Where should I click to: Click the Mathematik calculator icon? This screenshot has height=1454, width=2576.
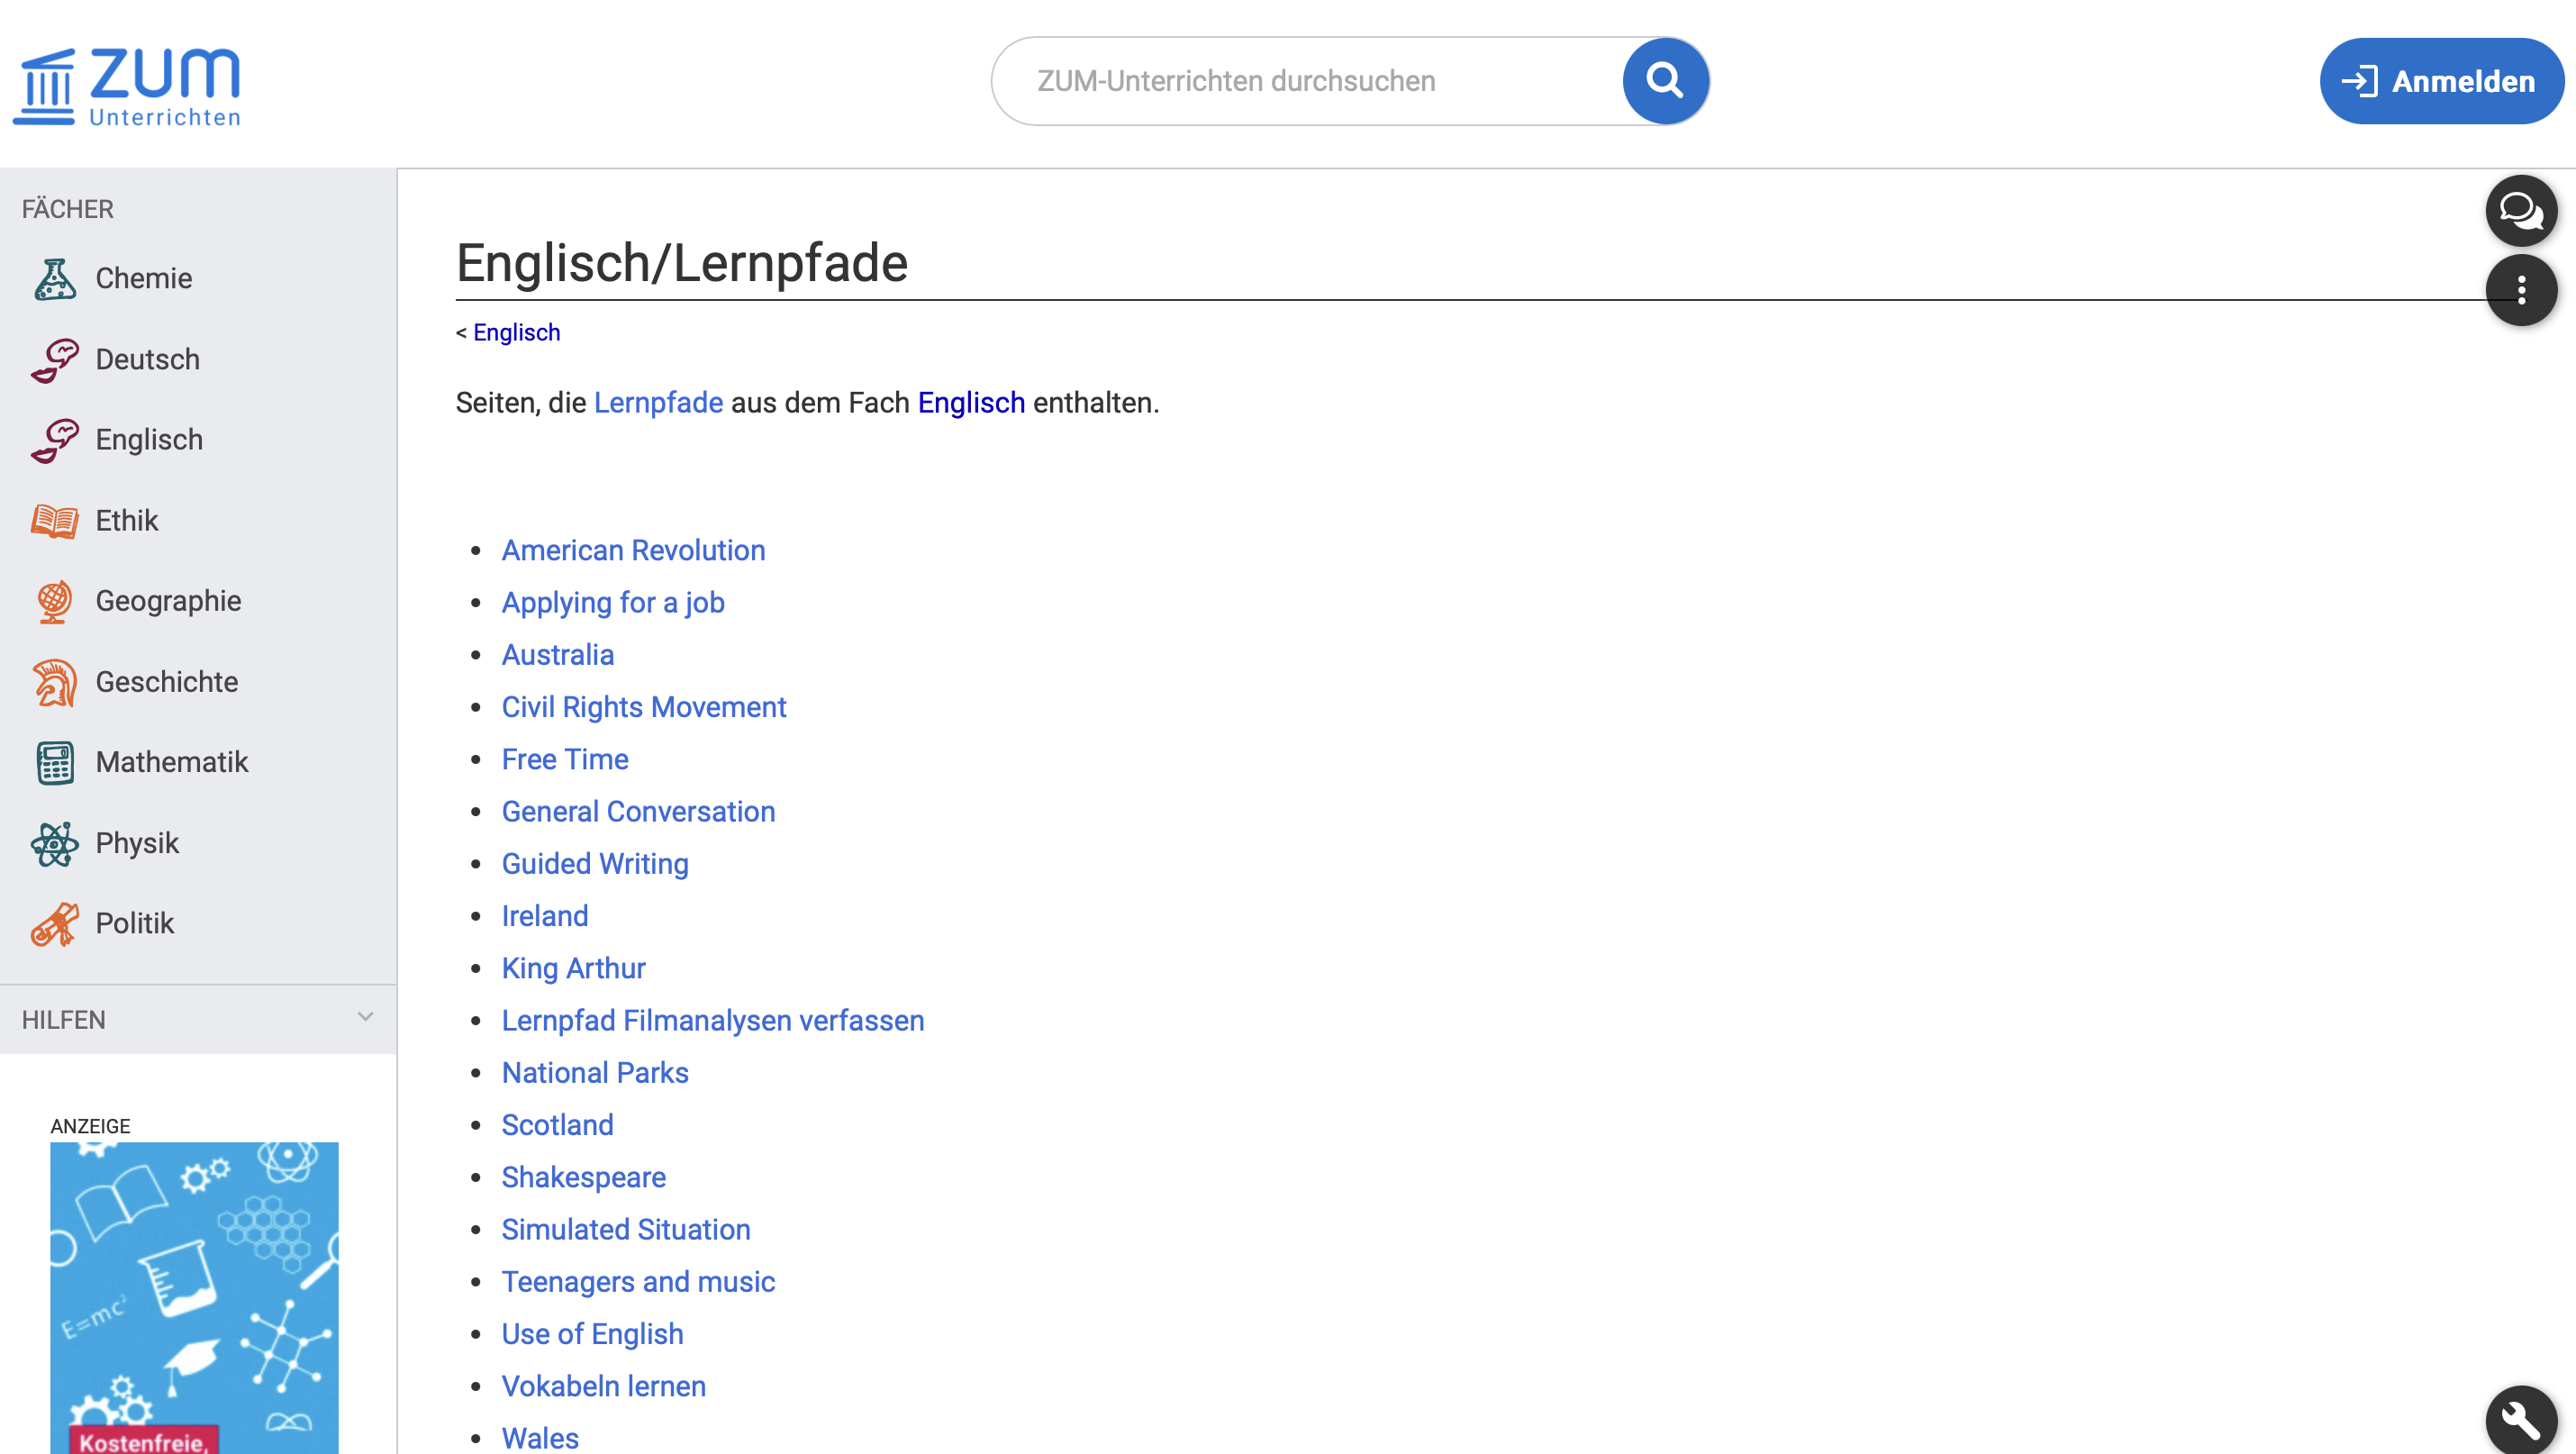point(54,763)
